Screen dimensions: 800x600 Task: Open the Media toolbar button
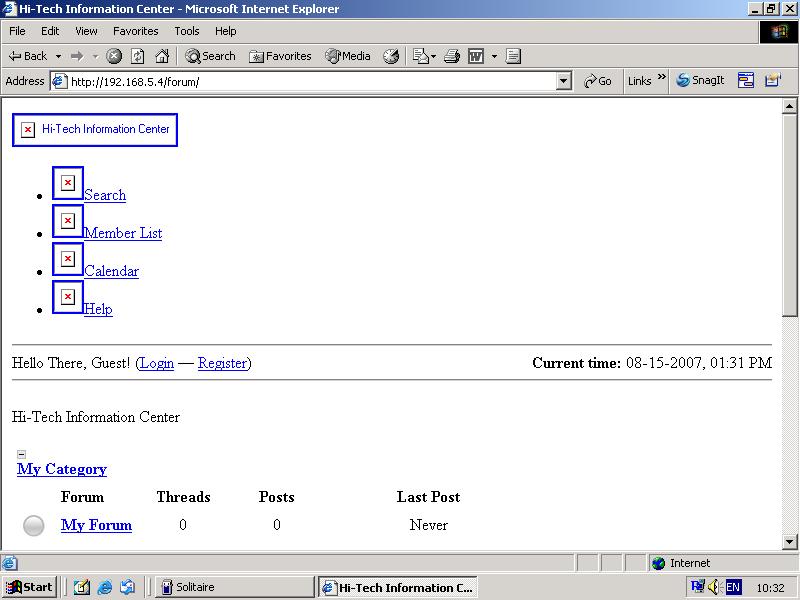(x=348, y=56)
